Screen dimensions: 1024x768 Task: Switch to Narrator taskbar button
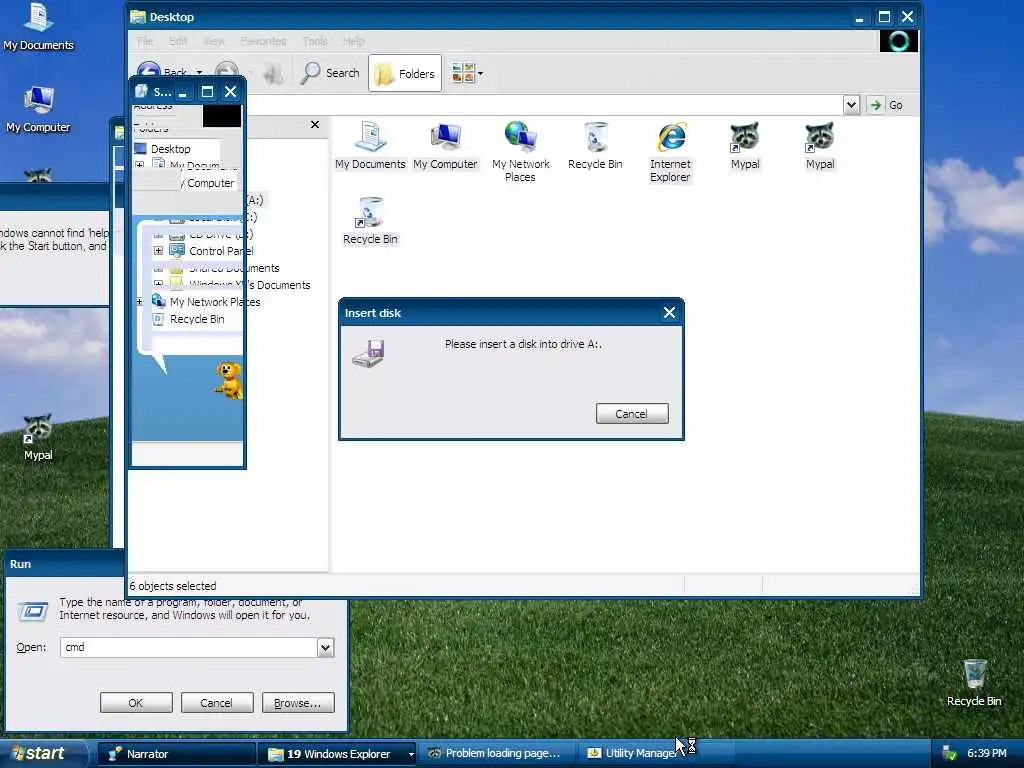(176, 754)
